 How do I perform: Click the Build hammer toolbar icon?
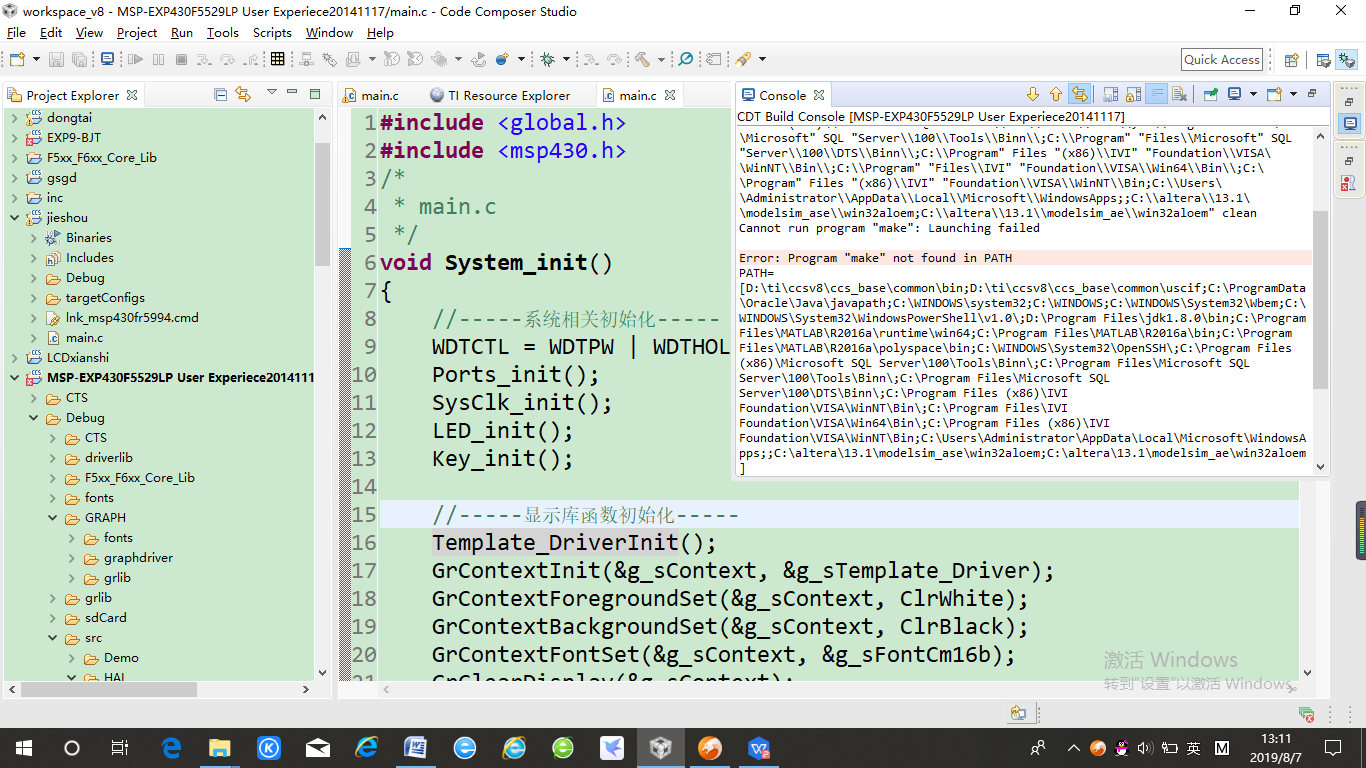tap(642, 59)
